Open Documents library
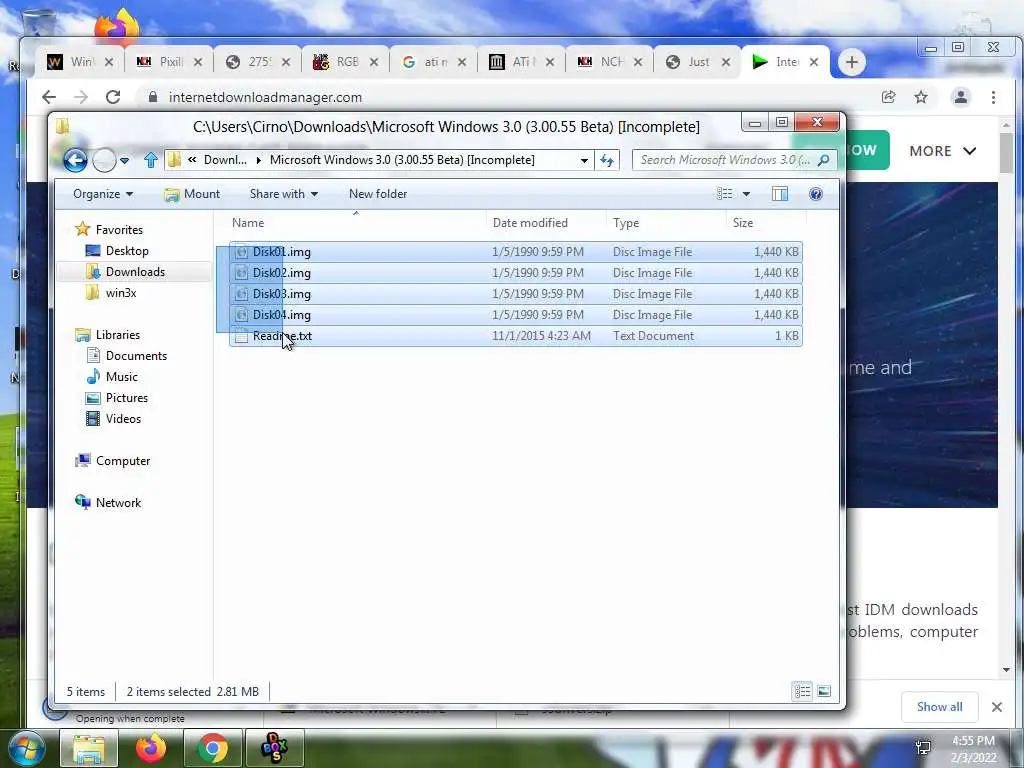Image resolution: width=1024 pixels, height=768 pixels. click(x=136, y=356)
